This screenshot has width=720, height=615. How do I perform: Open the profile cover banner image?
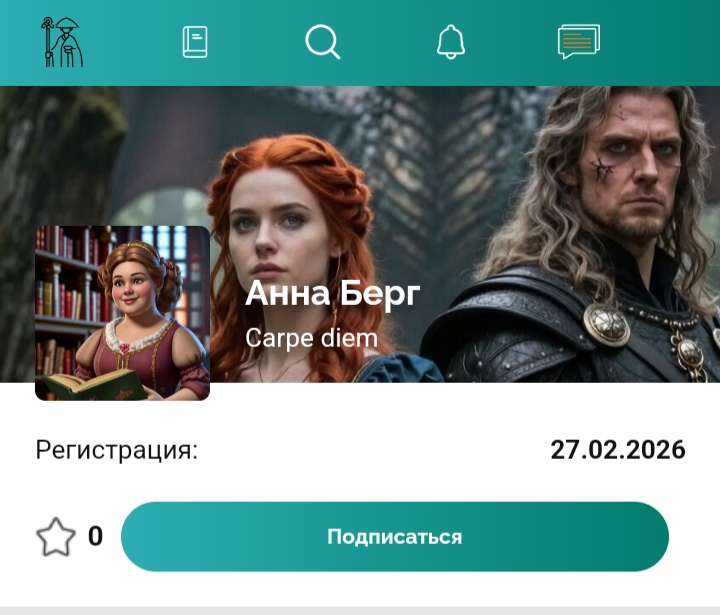(360, 234)
